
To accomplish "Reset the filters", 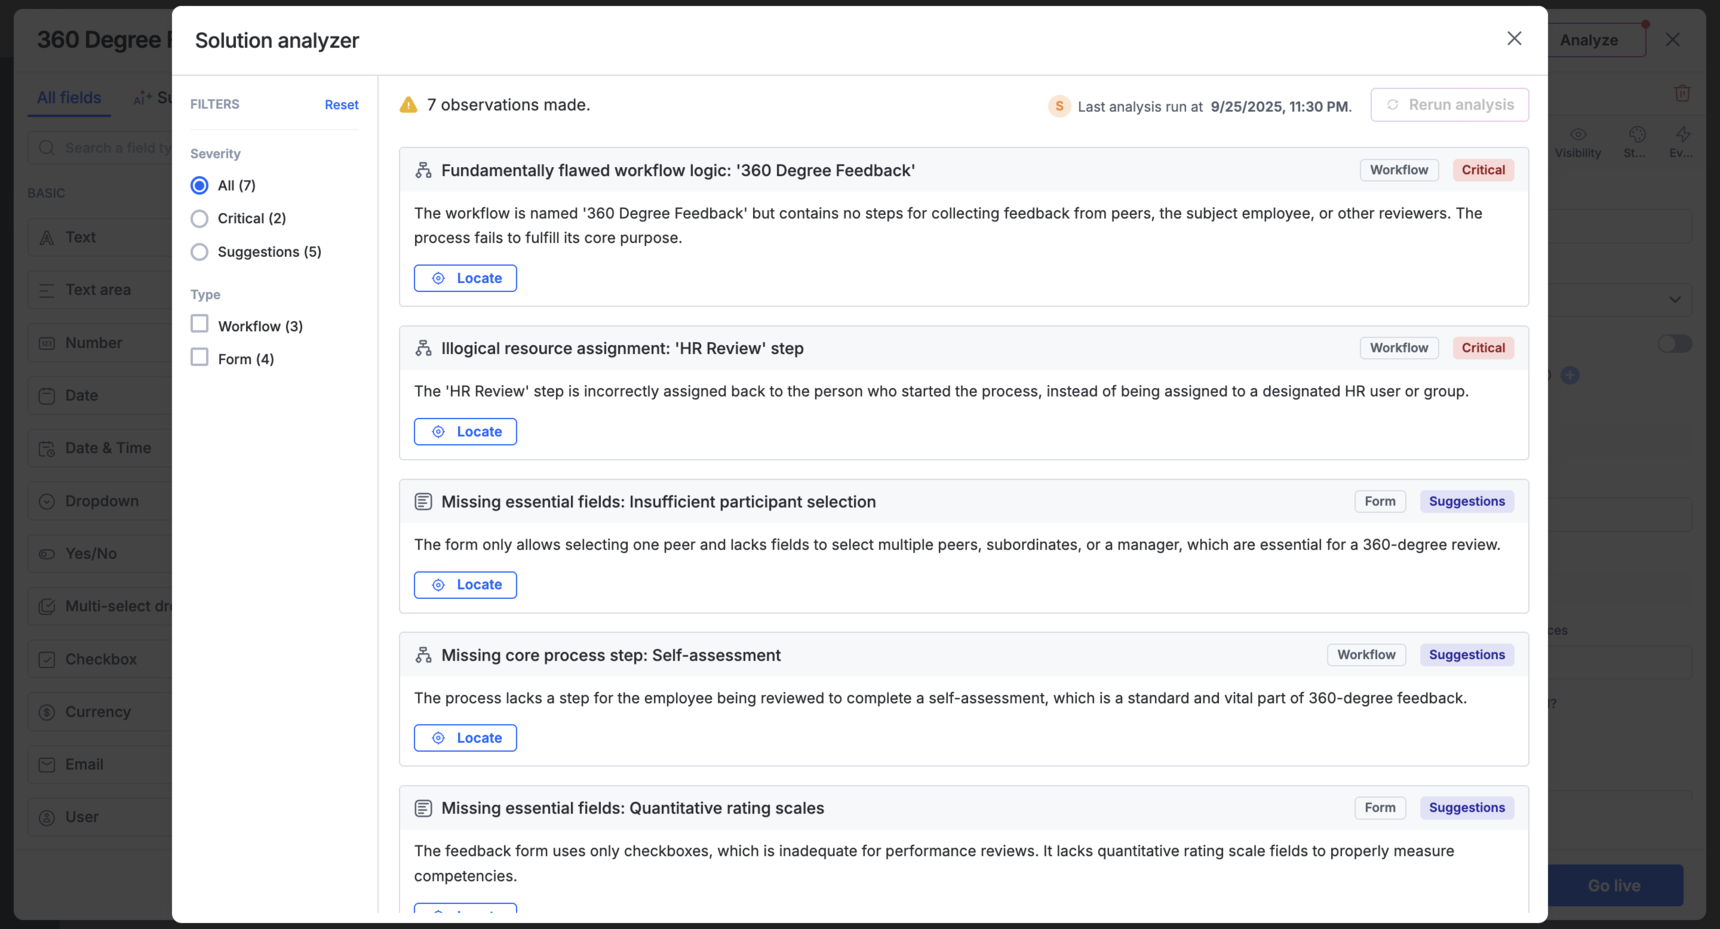I will (341, 105).
